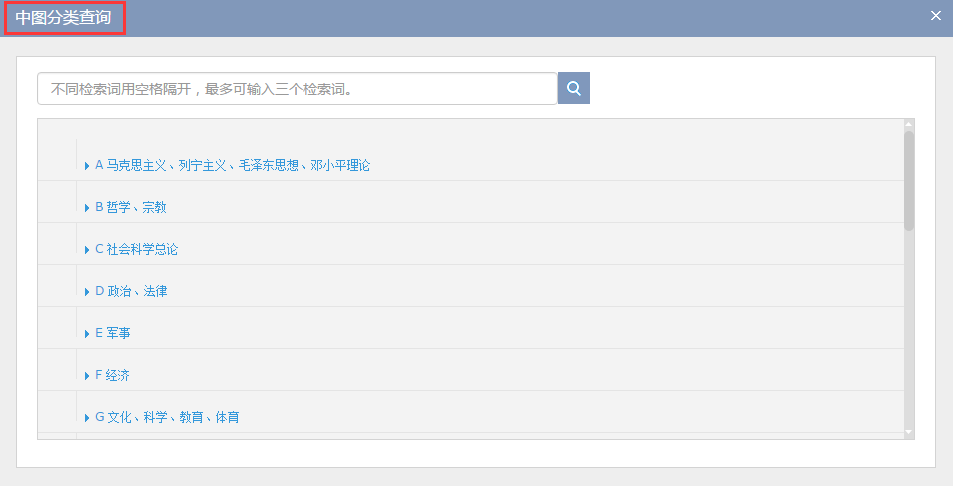Select the B 哲学、宗教 label
The image size is (953, 486).
[130, 207]
